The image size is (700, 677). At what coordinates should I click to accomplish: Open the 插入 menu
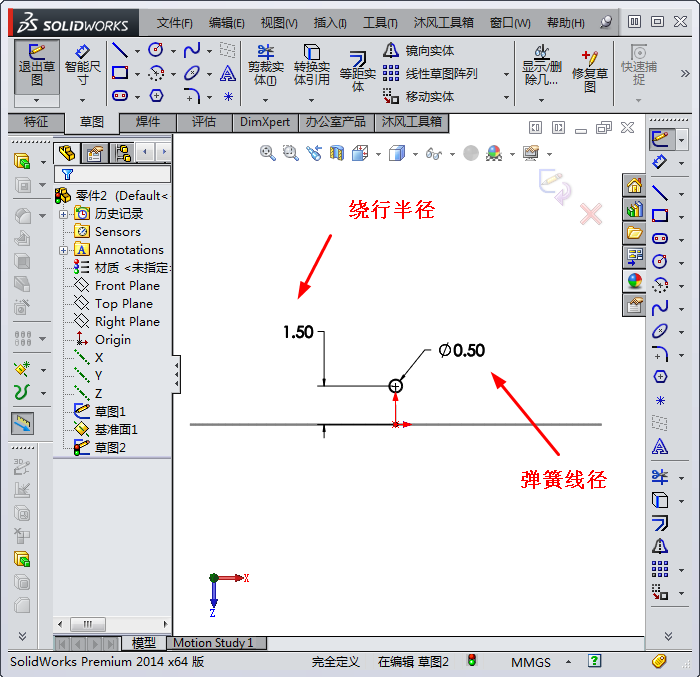[330, 23]
